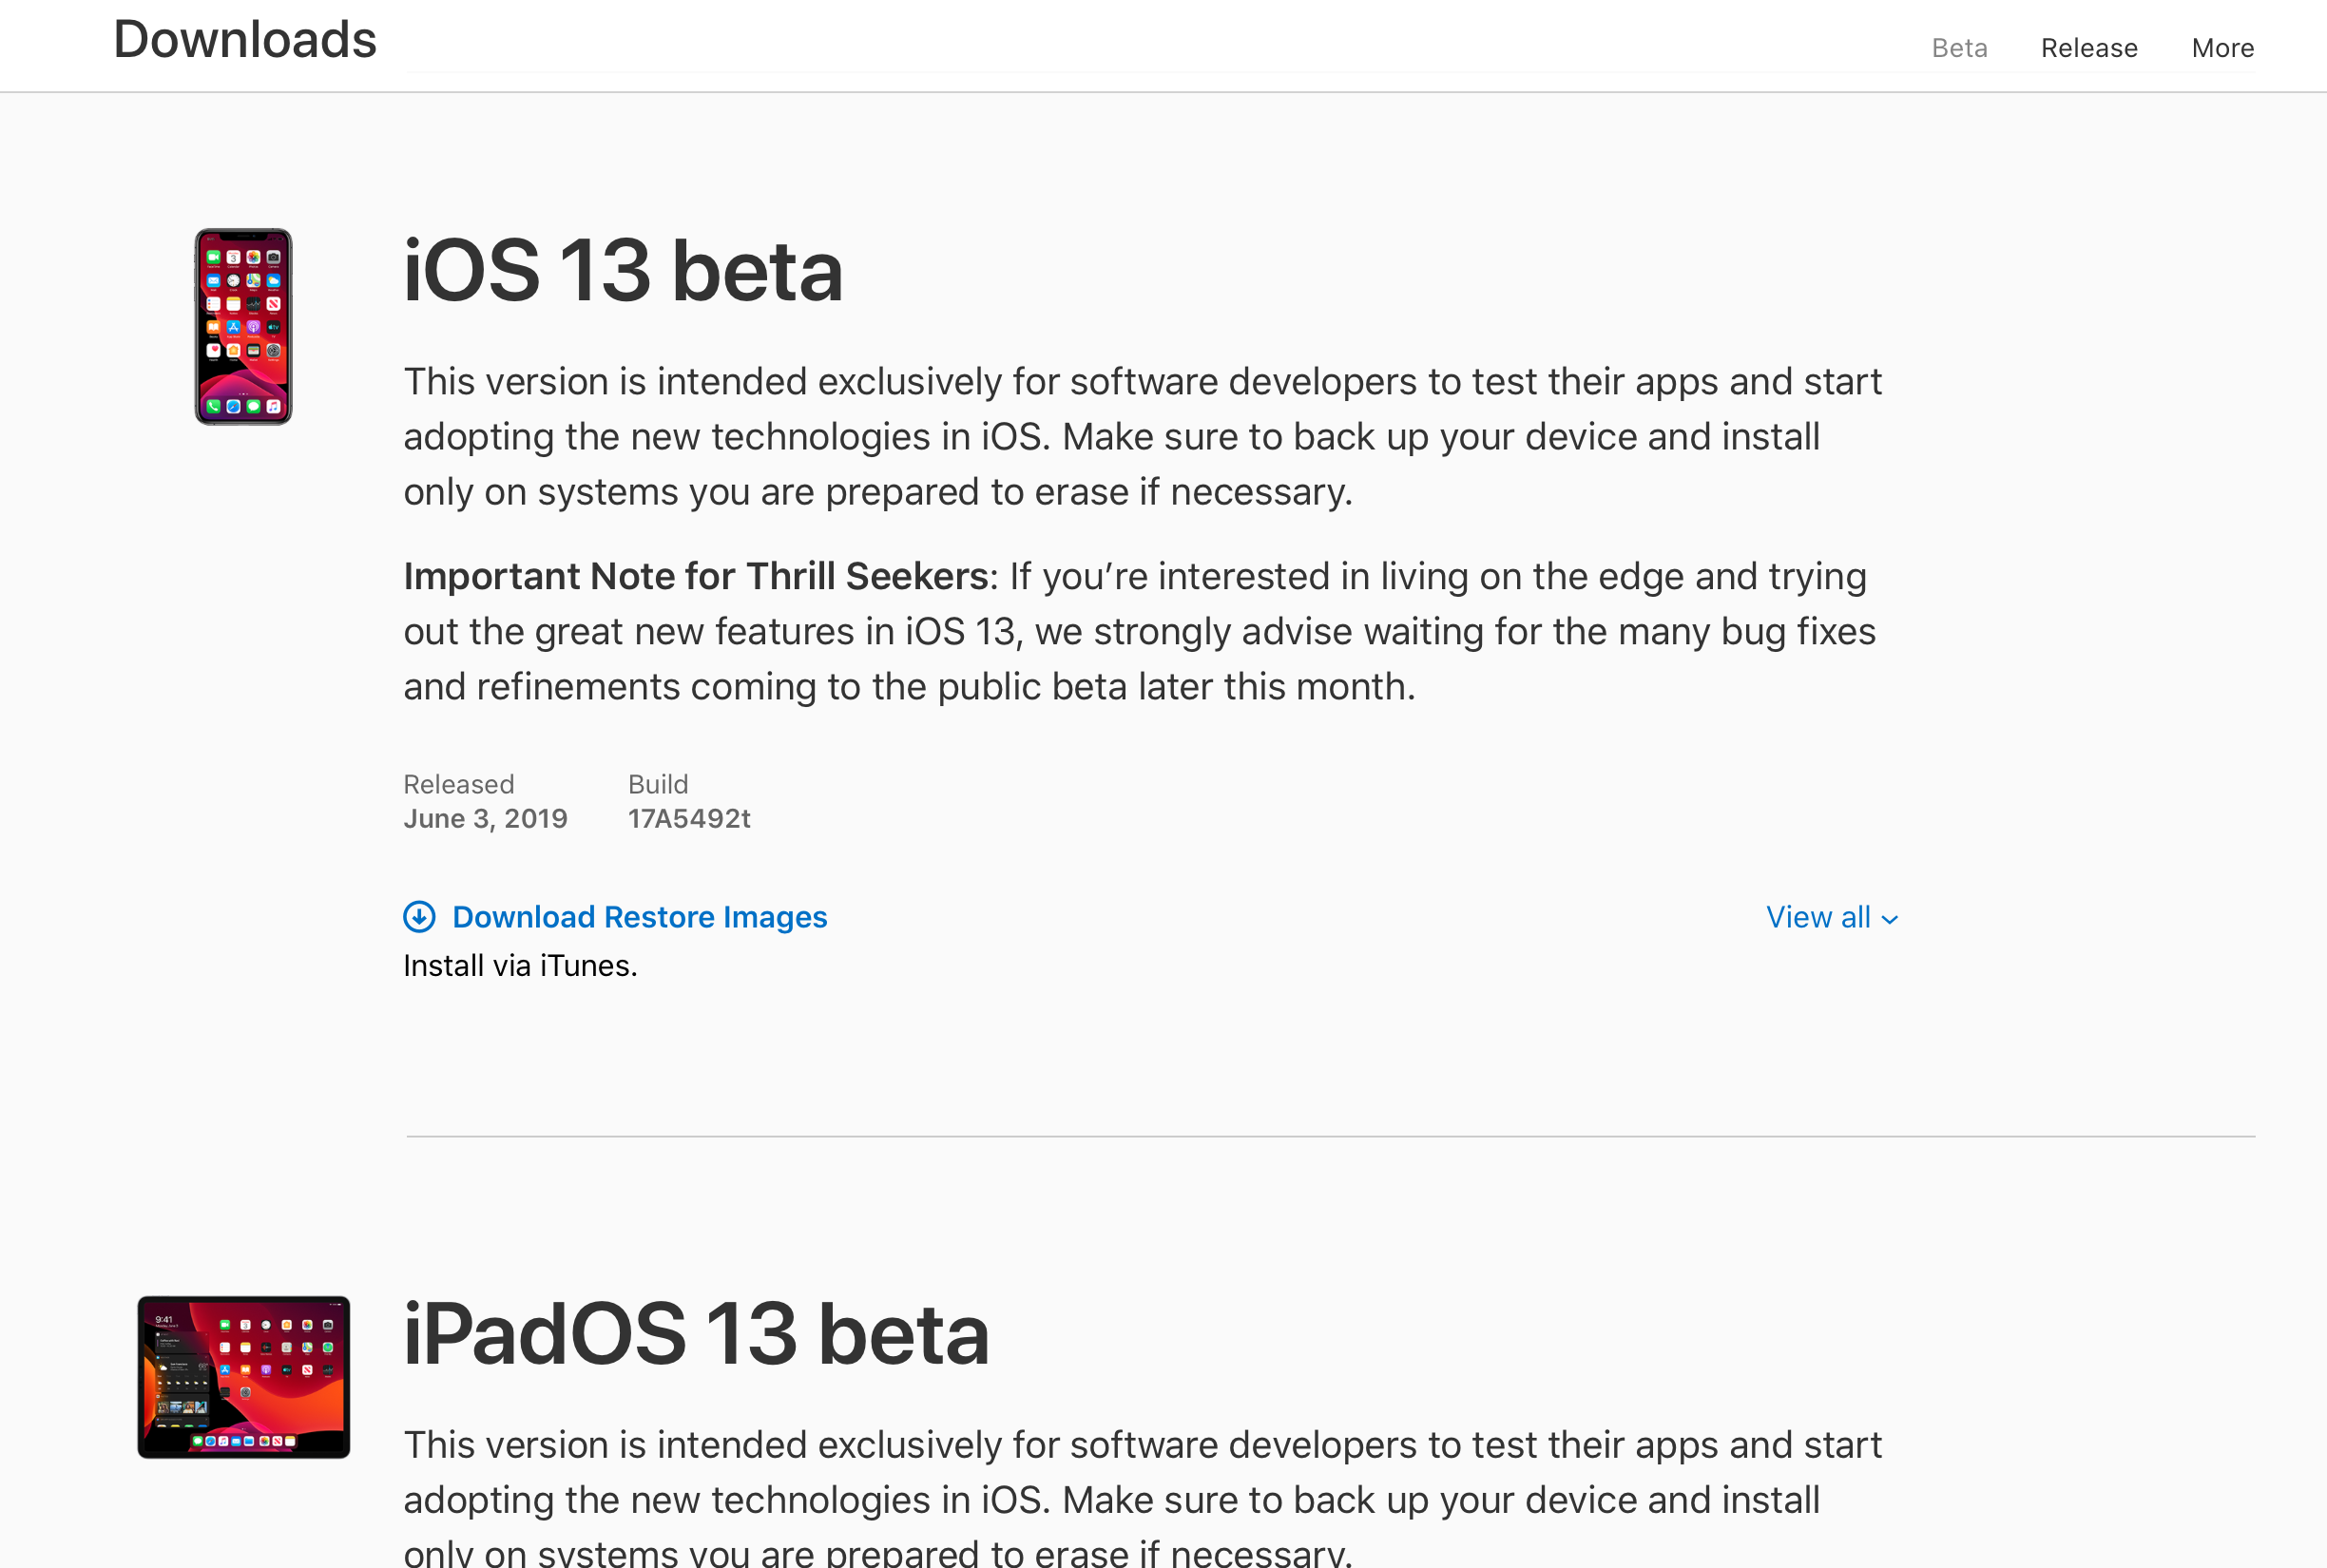Click the release date June 3, 2019

point(485,819)
